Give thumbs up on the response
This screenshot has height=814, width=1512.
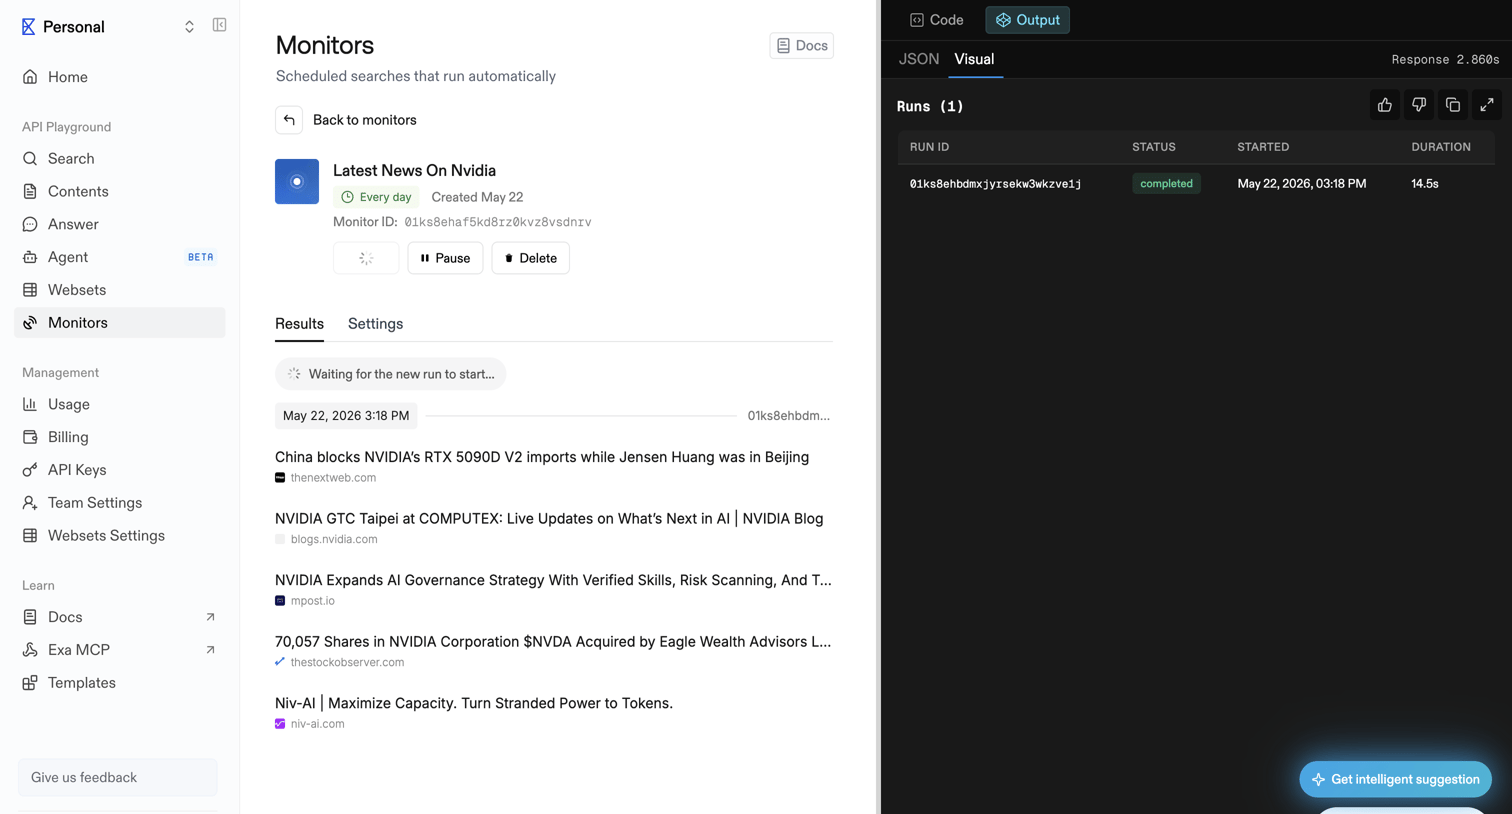click(x=1385, y=105)
